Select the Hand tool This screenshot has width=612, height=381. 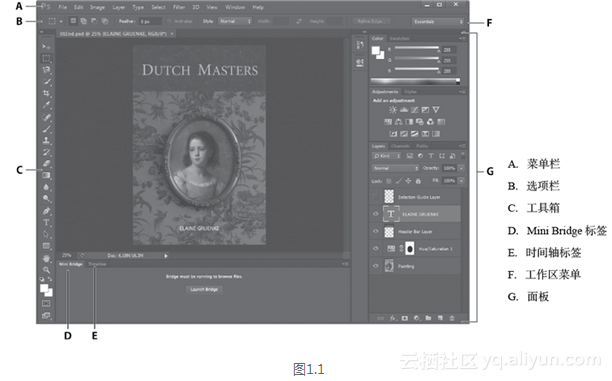(46, 258)
